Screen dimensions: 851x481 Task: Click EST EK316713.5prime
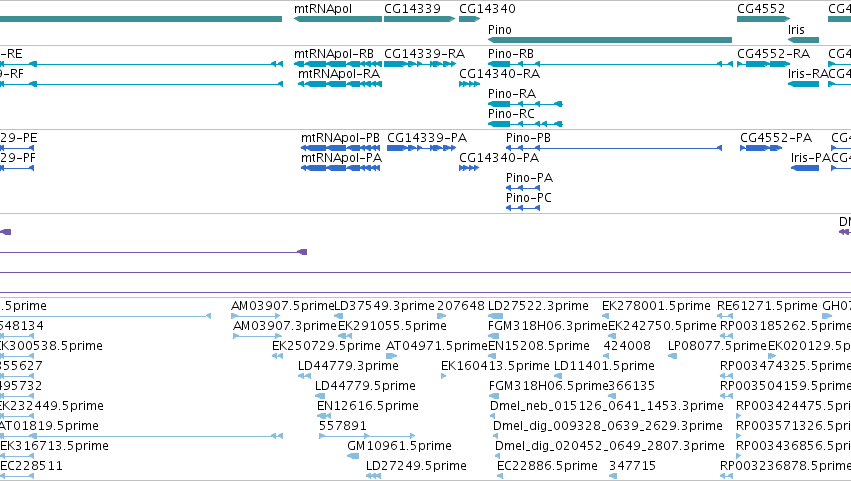coord(54,447)
